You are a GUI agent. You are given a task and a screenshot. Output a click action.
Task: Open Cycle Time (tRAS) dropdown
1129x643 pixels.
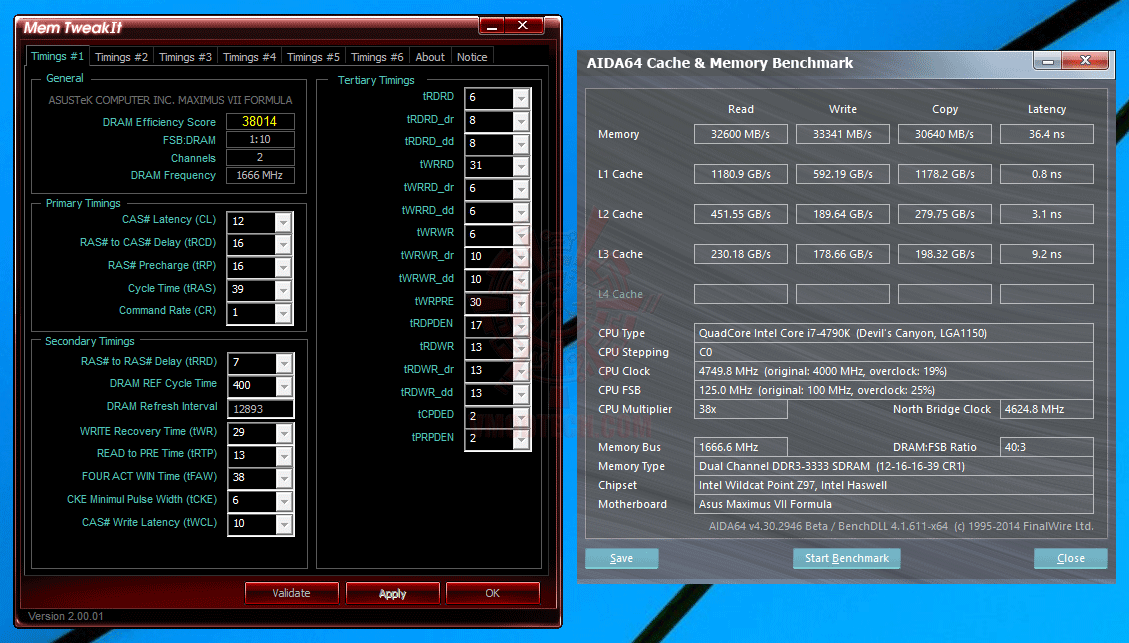[283, 290]
